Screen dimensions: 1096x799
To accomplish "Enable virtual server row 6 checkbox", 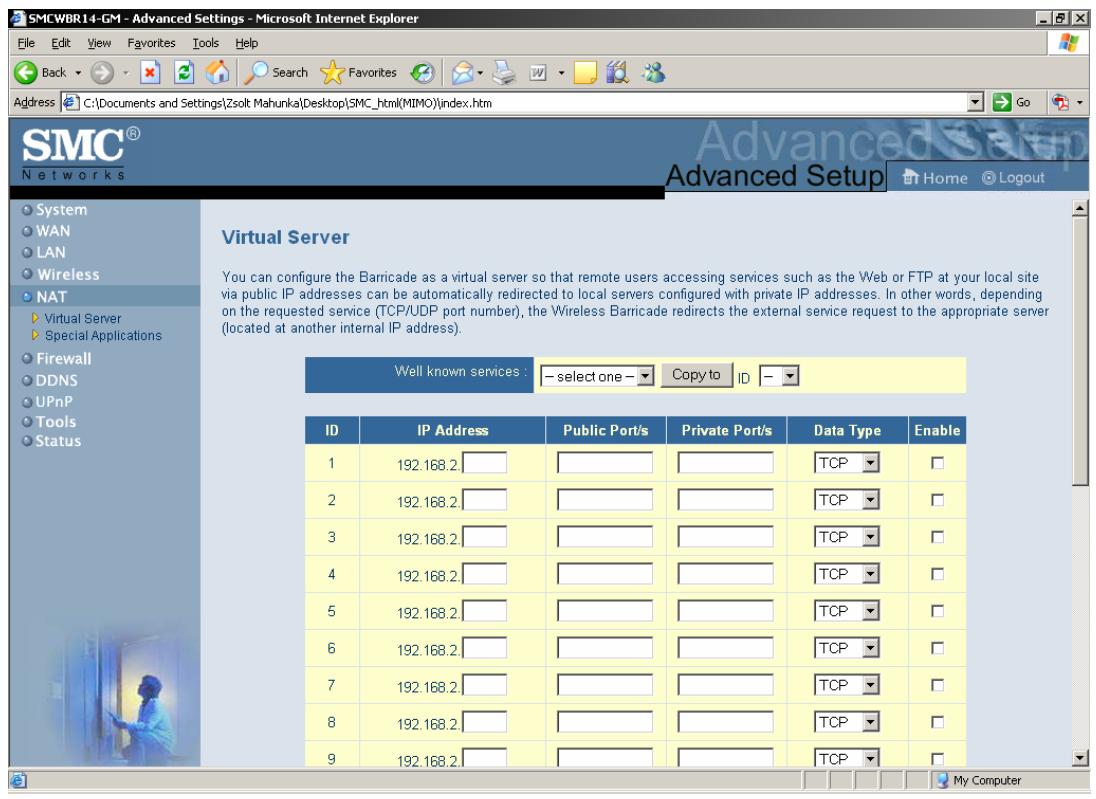I will (x=937, y=649).
